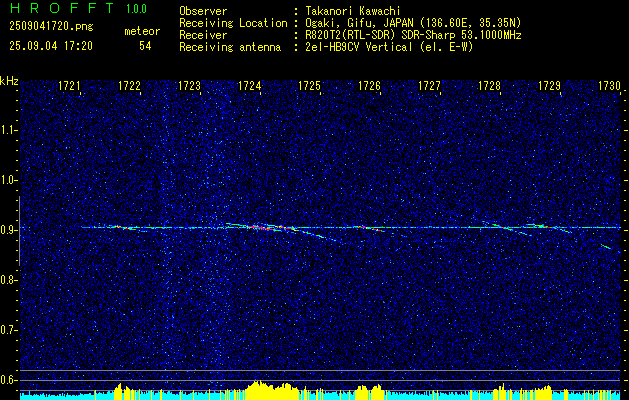629x400 pixels.
Task: Click the meteor label
Action: coord(142,31)
